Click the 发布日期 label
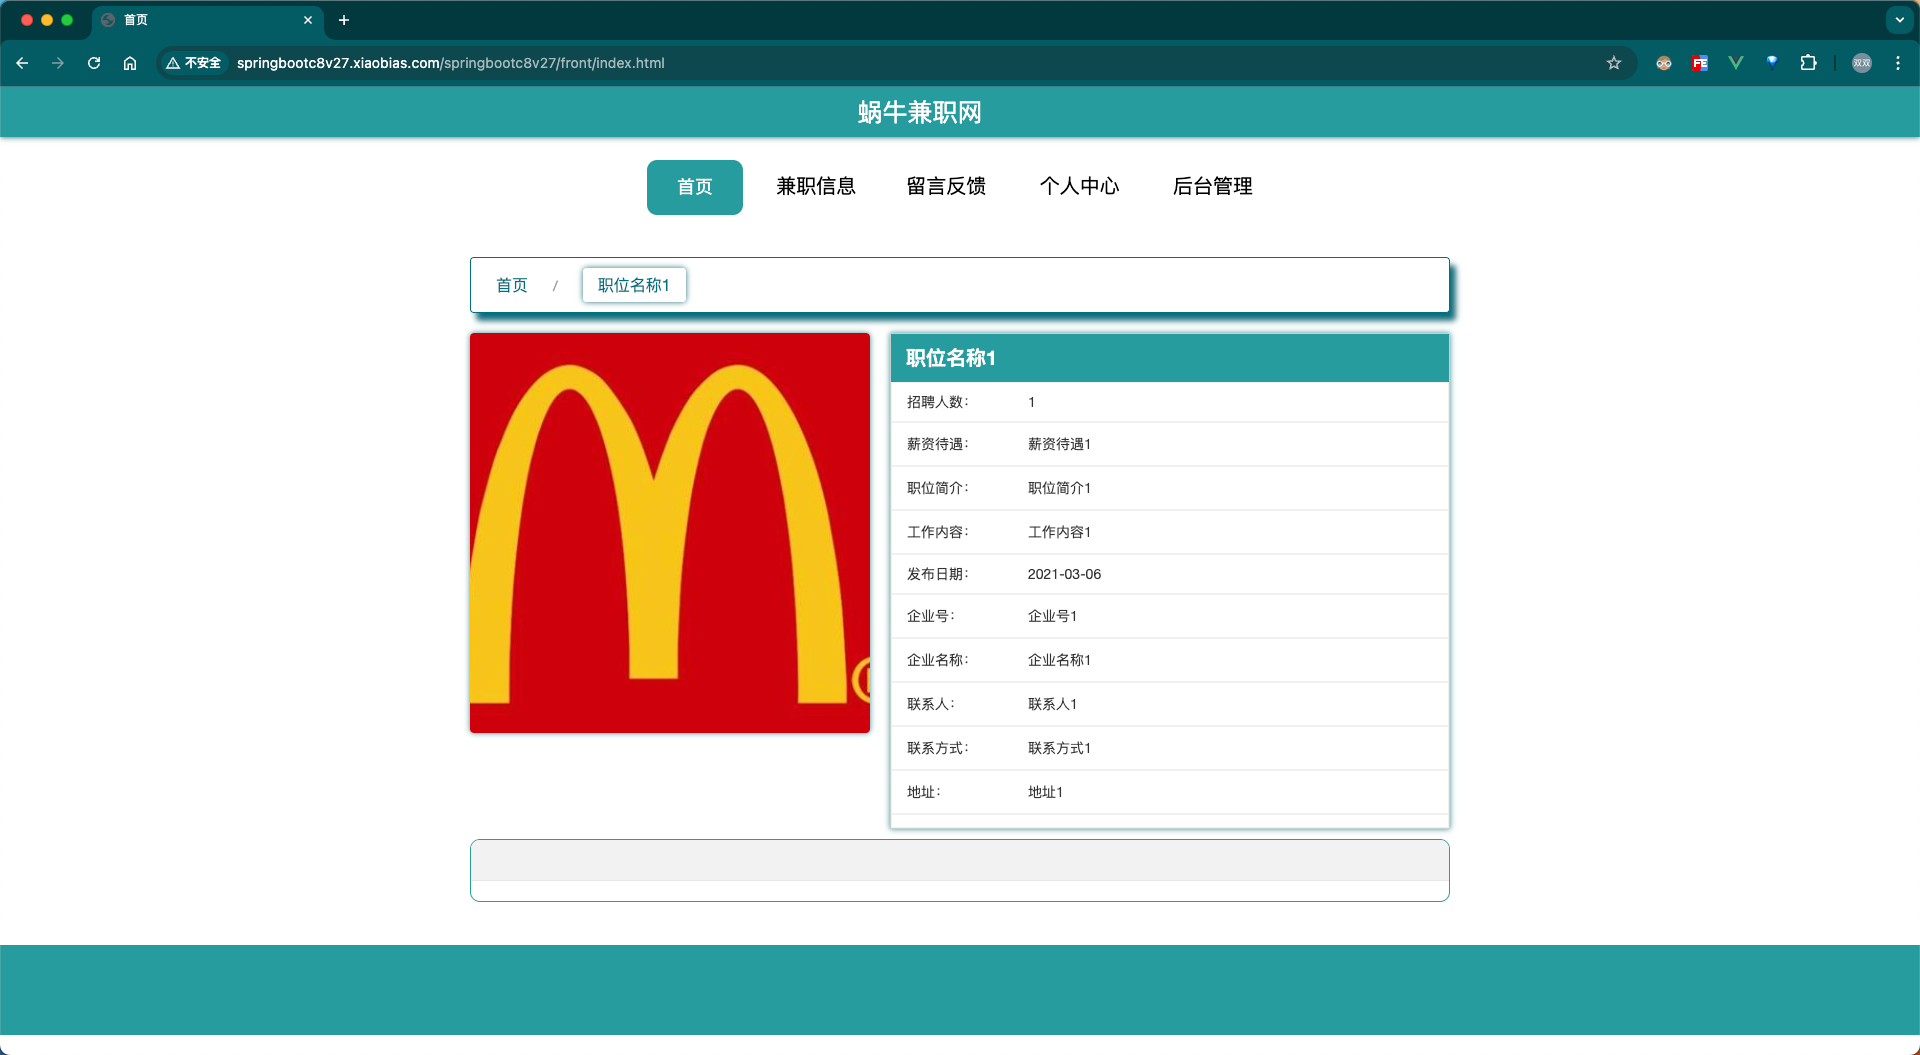This screenshot has width=1920, height=1055. (x=937, y=574)
